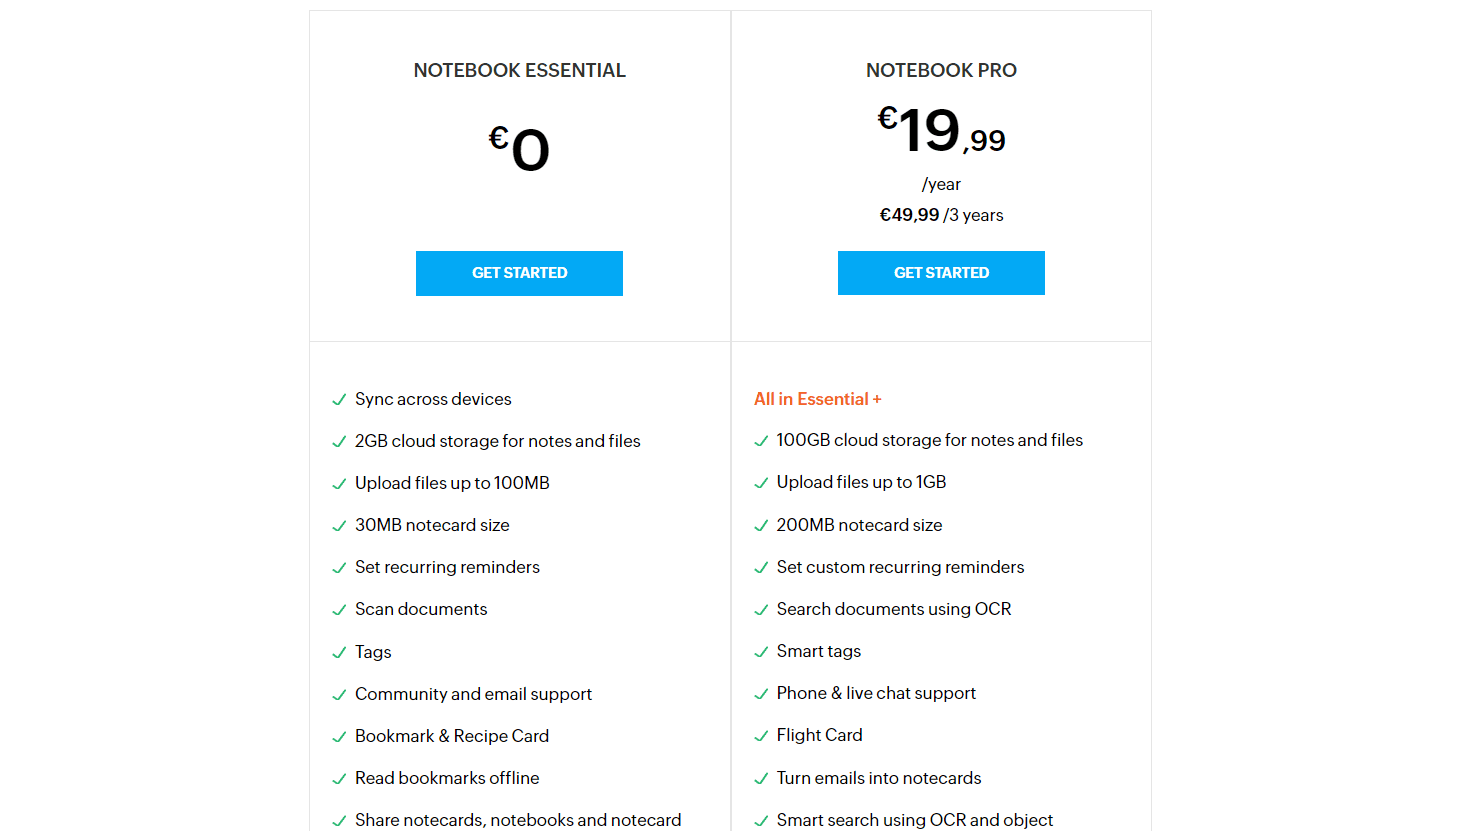This screenshot has width=1475, height=831.
Task: Select the €0 price on Essential plan
Action: click(519, 147)
